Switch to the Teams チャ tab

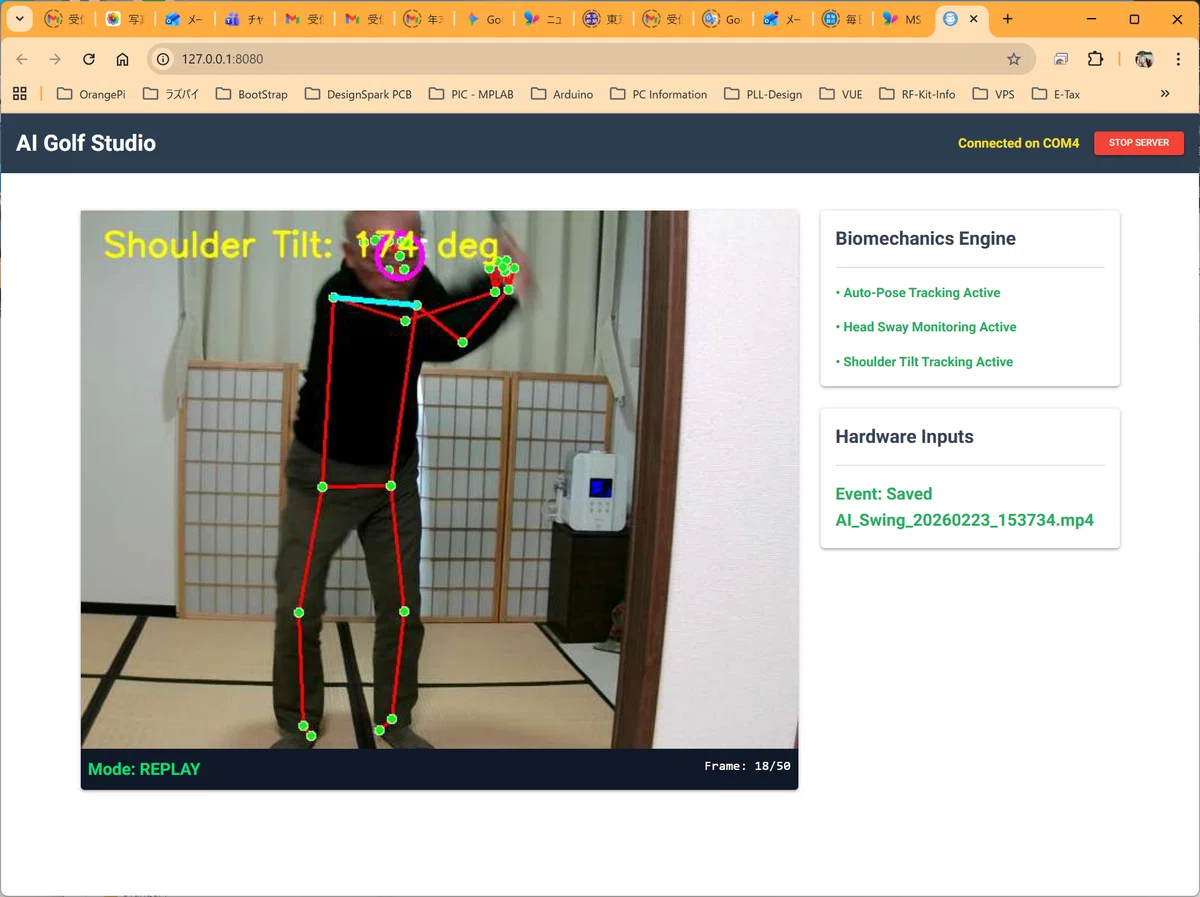pyautogui.click(x=244, y=19)
